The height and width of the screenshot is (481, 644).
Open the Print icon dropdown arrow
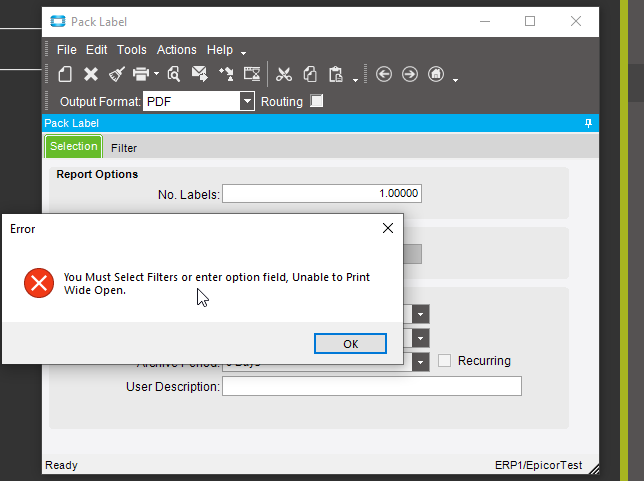[x=156, y=74]
